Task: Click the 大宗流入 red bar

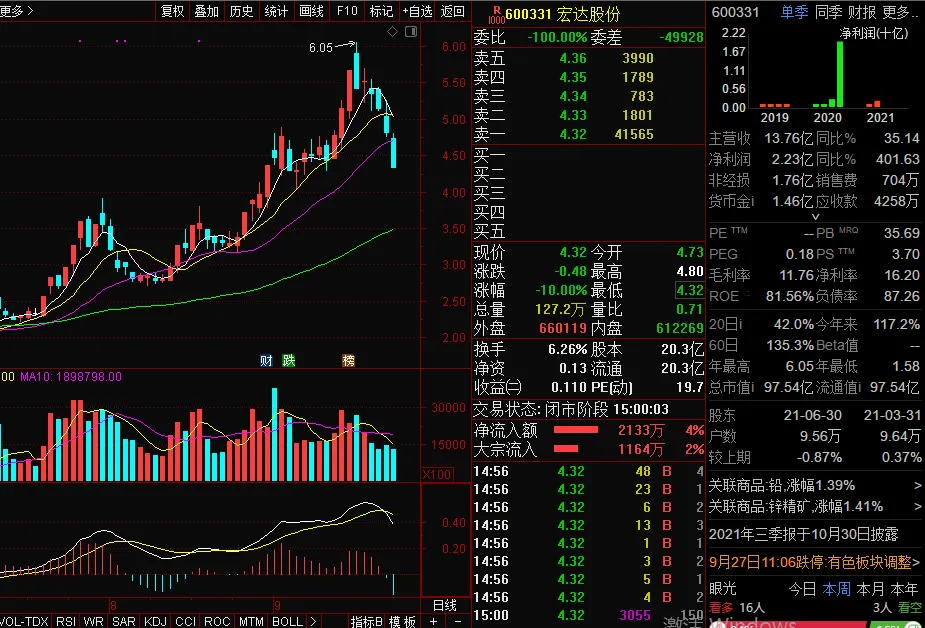Action: click(x=566, y=449)
